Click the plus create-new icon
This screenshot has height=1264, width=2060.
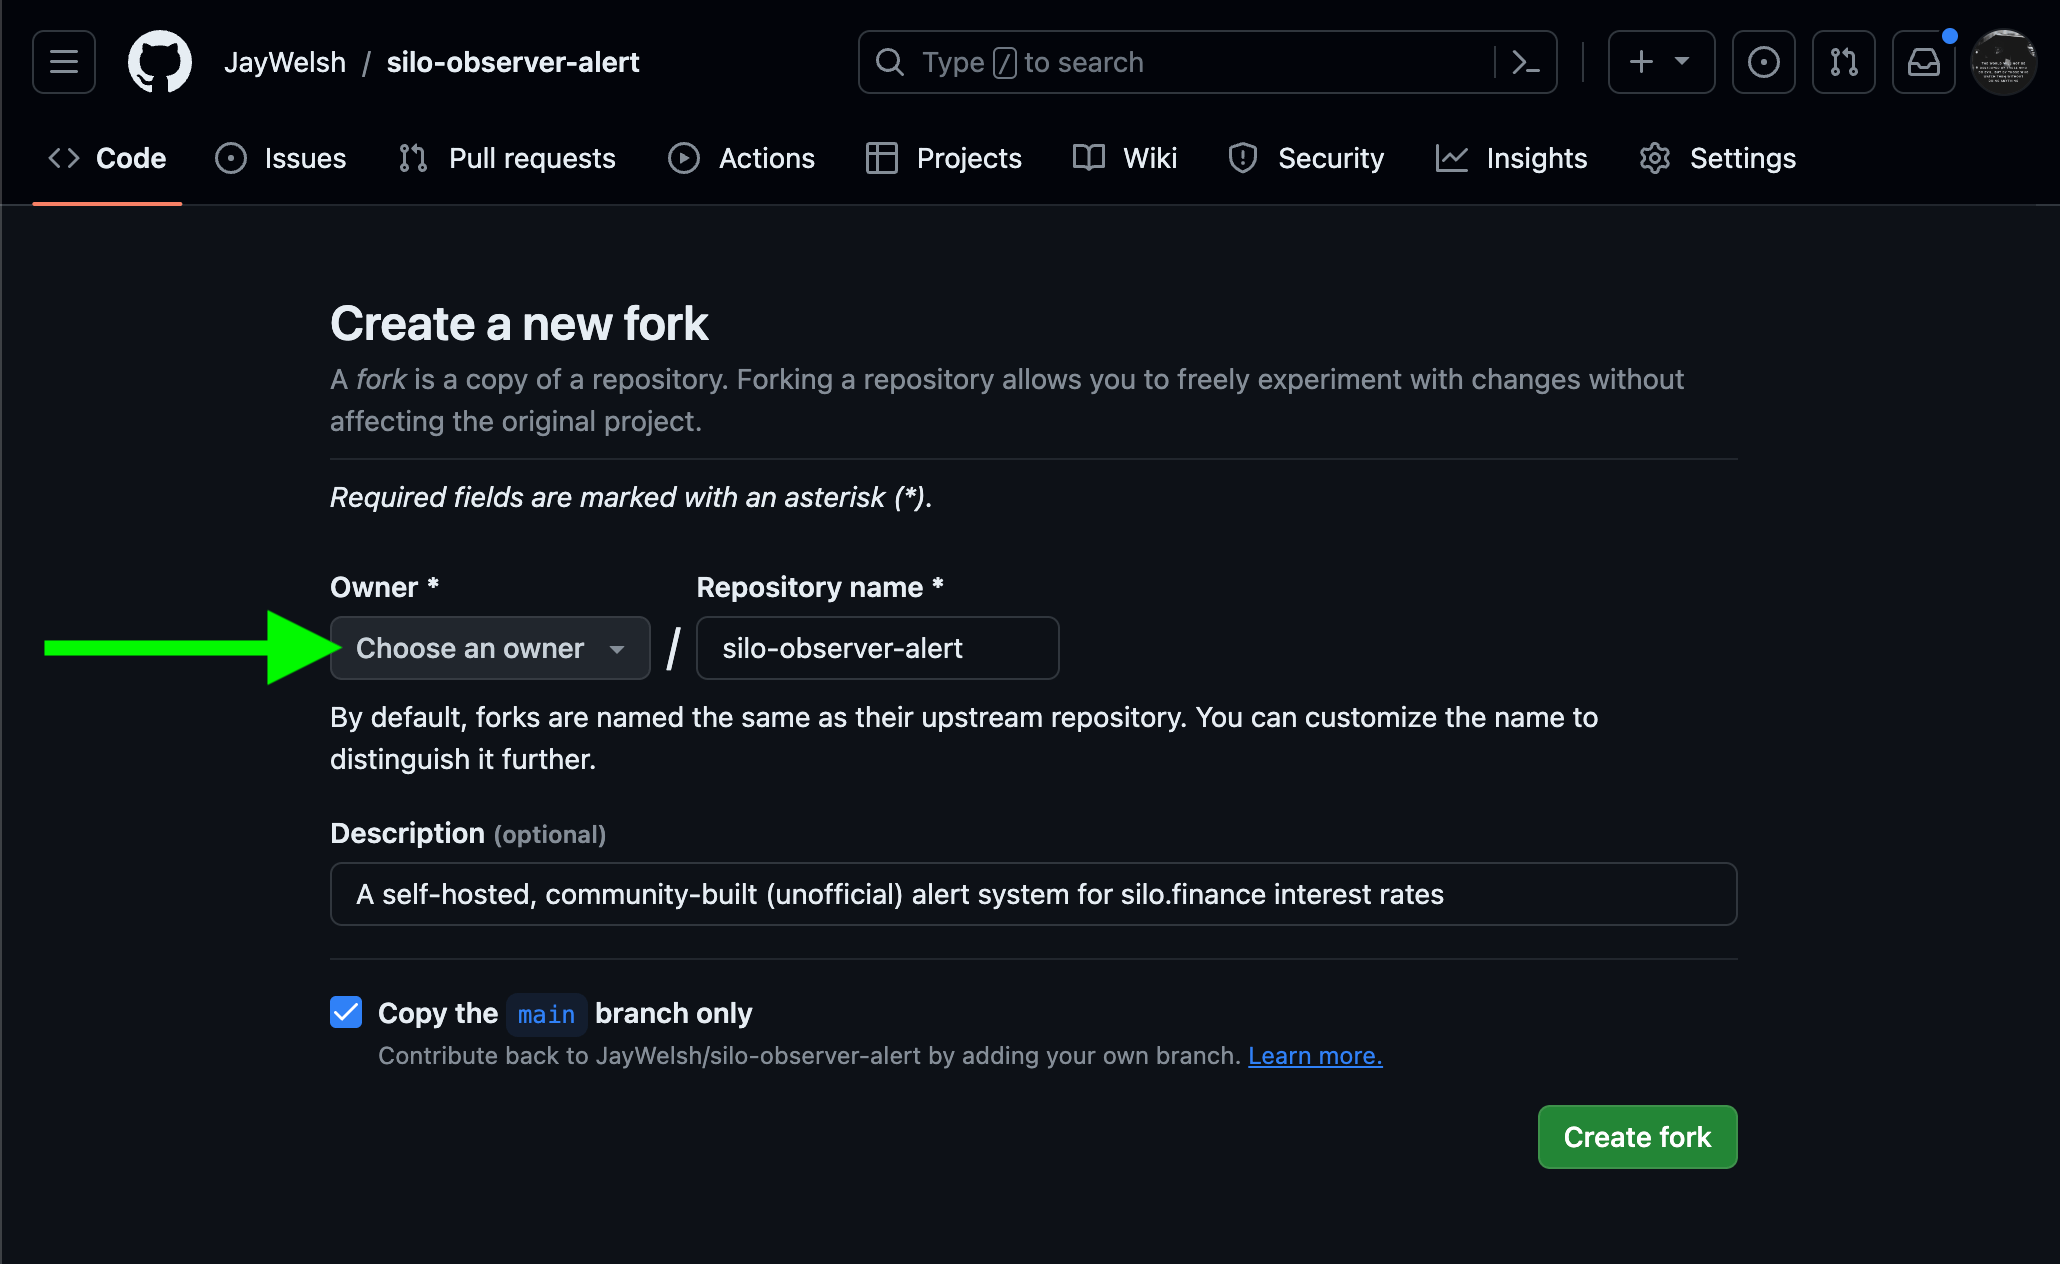[1641, 62]
